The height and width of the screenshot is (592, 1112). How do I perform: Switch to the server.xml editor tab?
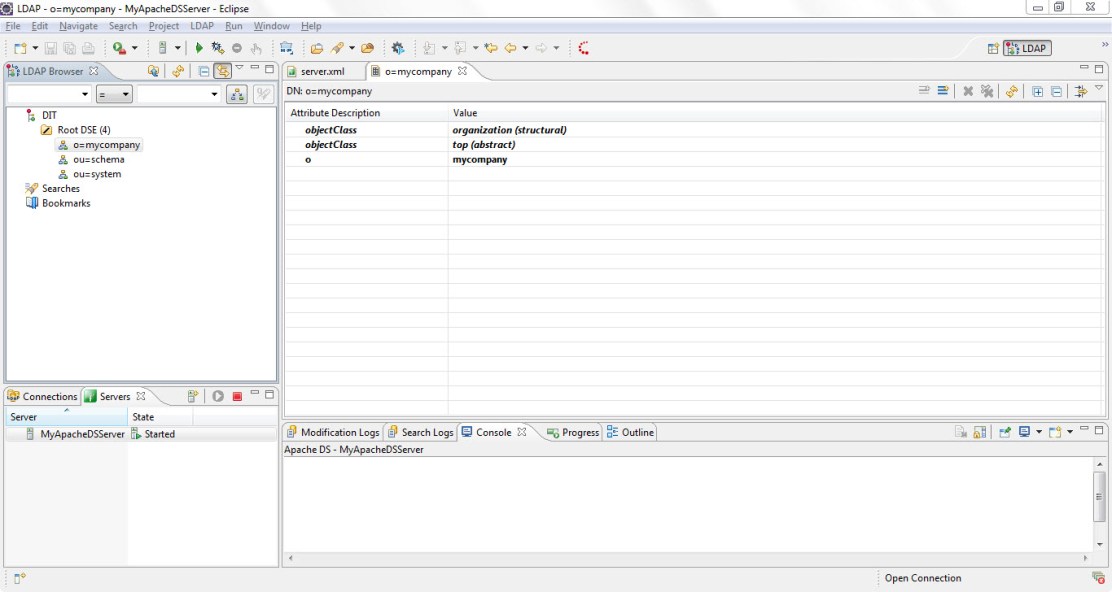coord(321,71)
